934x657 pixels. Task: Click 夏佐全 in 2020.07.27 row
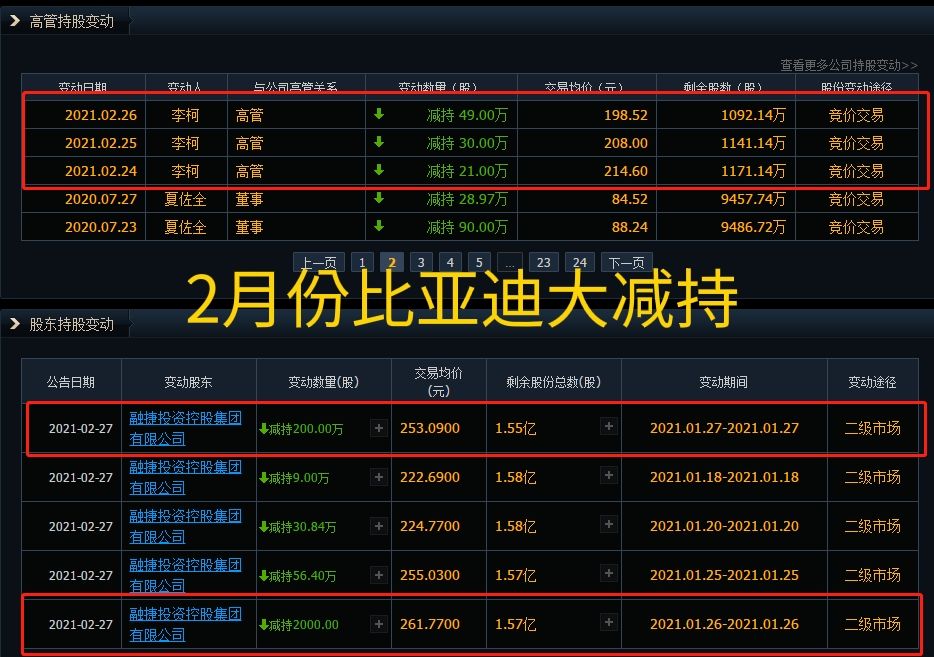185,199
